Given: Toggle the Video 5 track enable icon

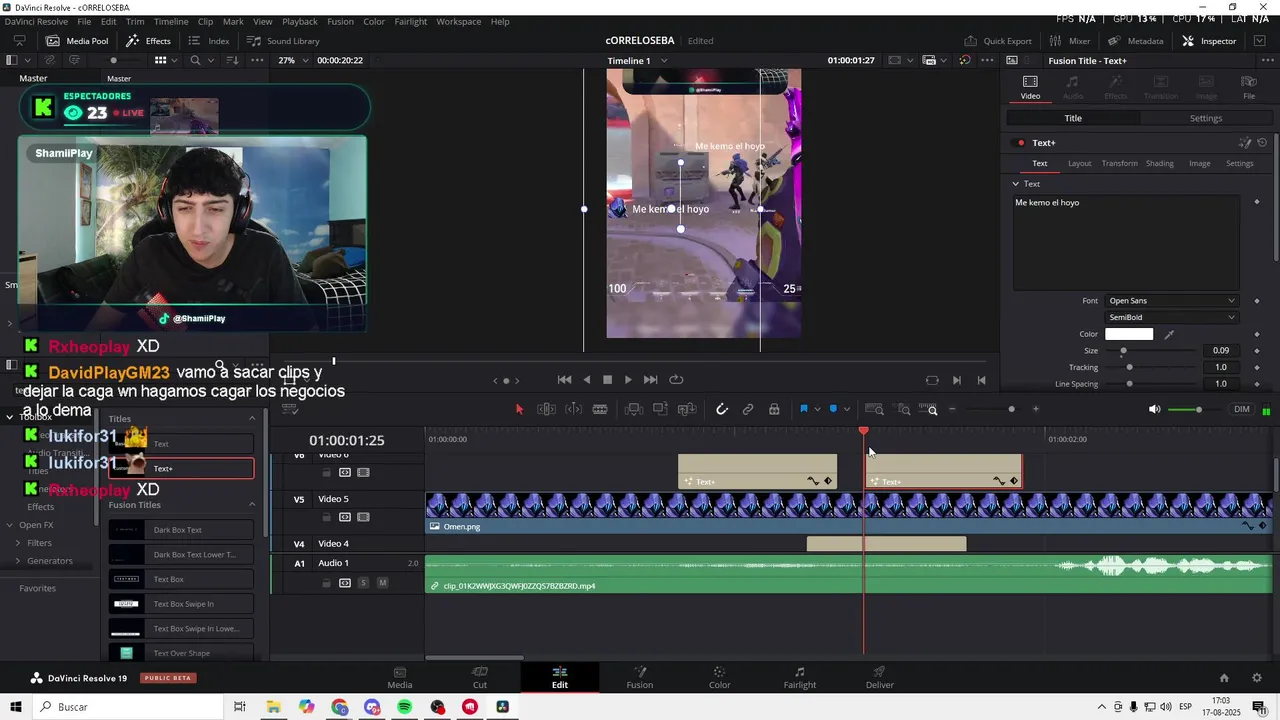Looking at the screenshot, I should click(x=363, y=517).
